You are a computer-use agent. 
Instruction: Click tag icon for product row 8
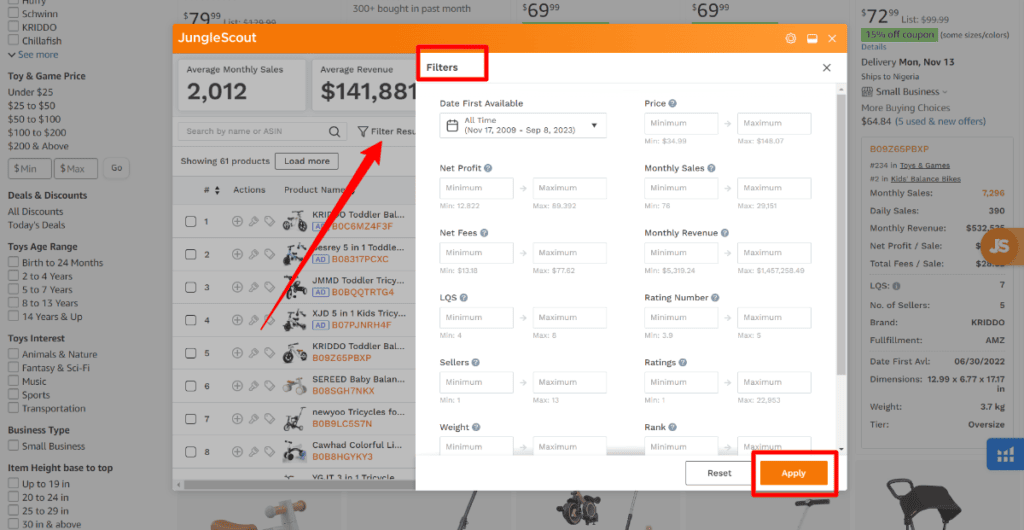(x=269, y=452)
